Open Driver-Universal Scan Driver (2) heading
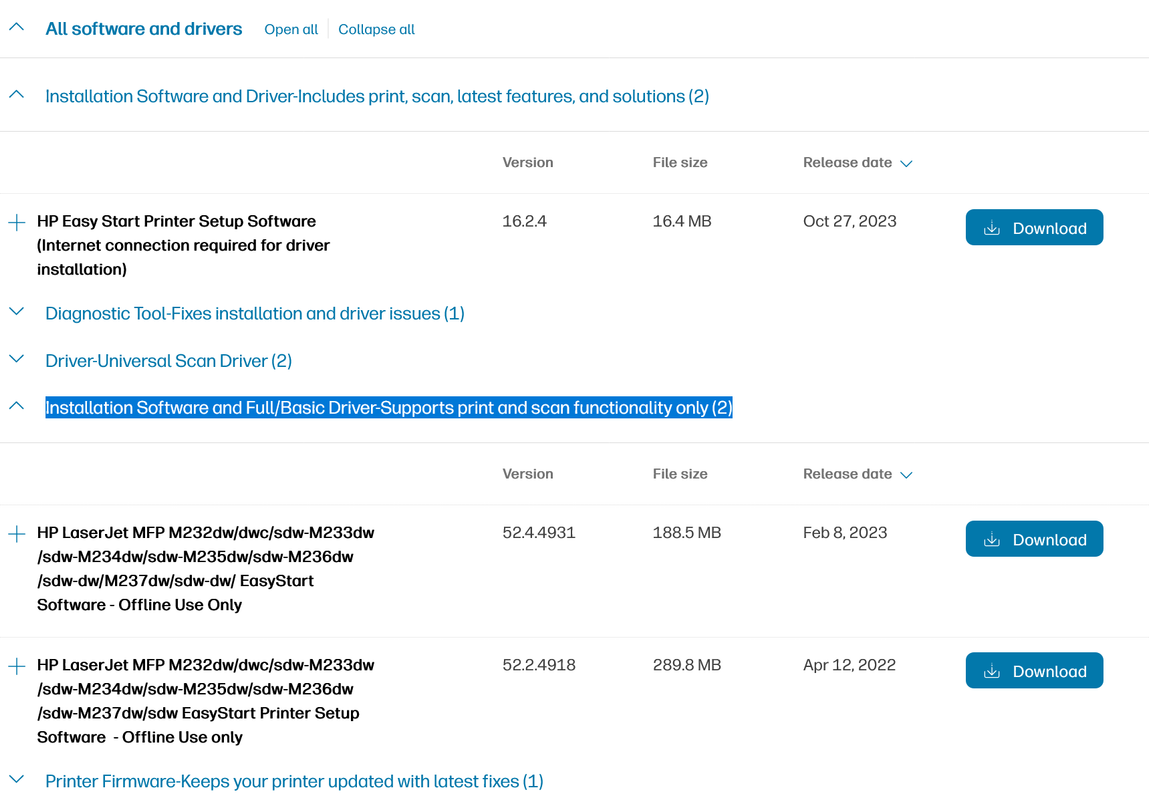 point(169,361)
